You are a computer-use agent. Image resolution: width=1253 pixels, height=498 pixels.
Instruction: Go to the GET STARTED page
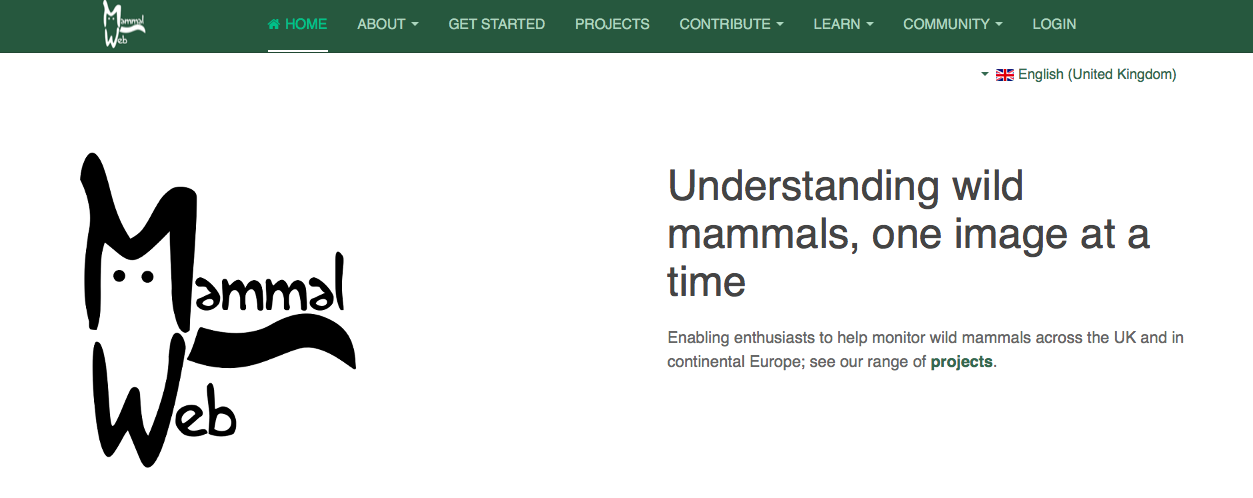[x=497, y=24]
